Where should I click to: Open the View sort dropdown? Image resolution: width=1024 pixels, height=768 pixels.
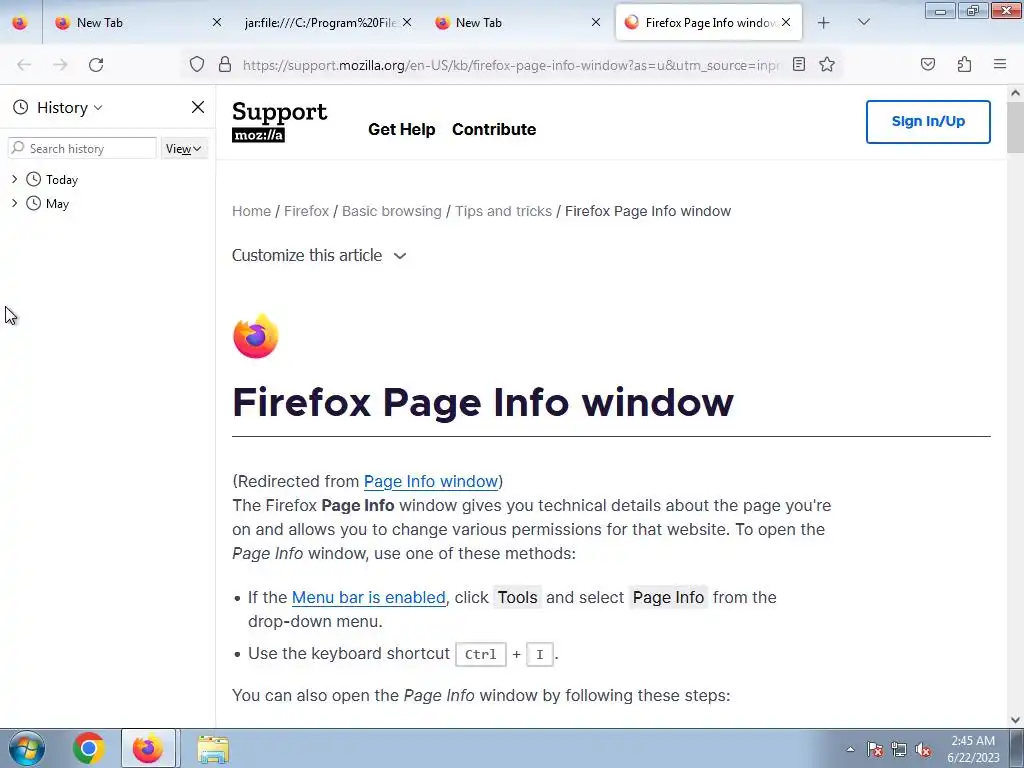point(183,149)
